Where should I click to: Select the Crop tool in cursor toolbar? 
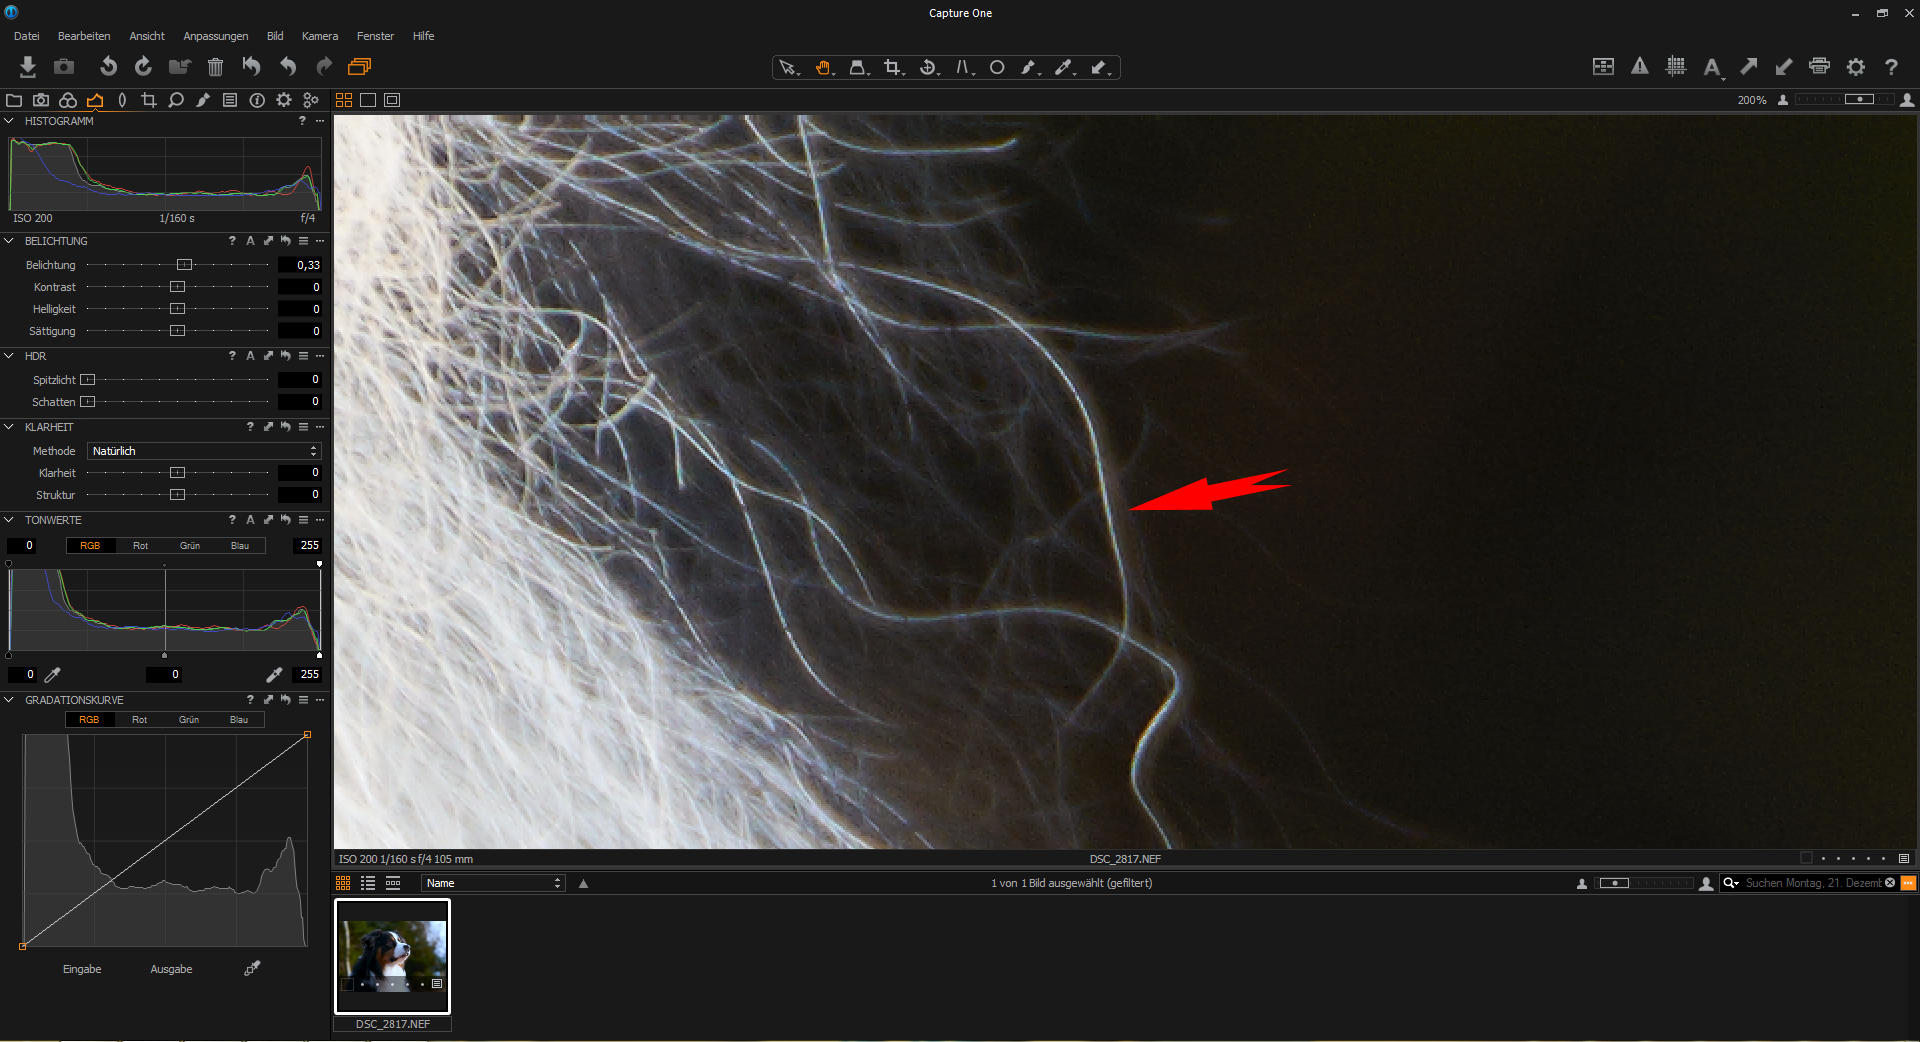pyautogui.click(x=892, y=68)
